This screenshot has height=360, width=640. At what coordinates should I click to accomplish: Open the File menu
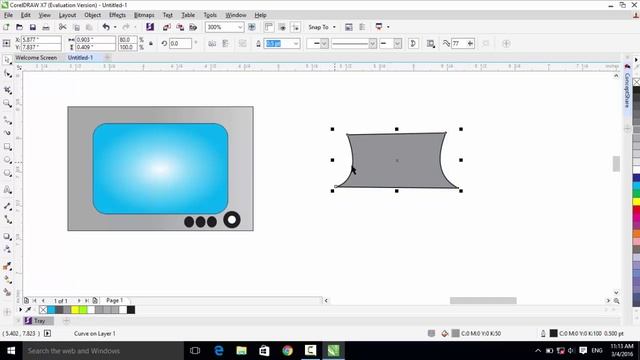click(9, 15)
